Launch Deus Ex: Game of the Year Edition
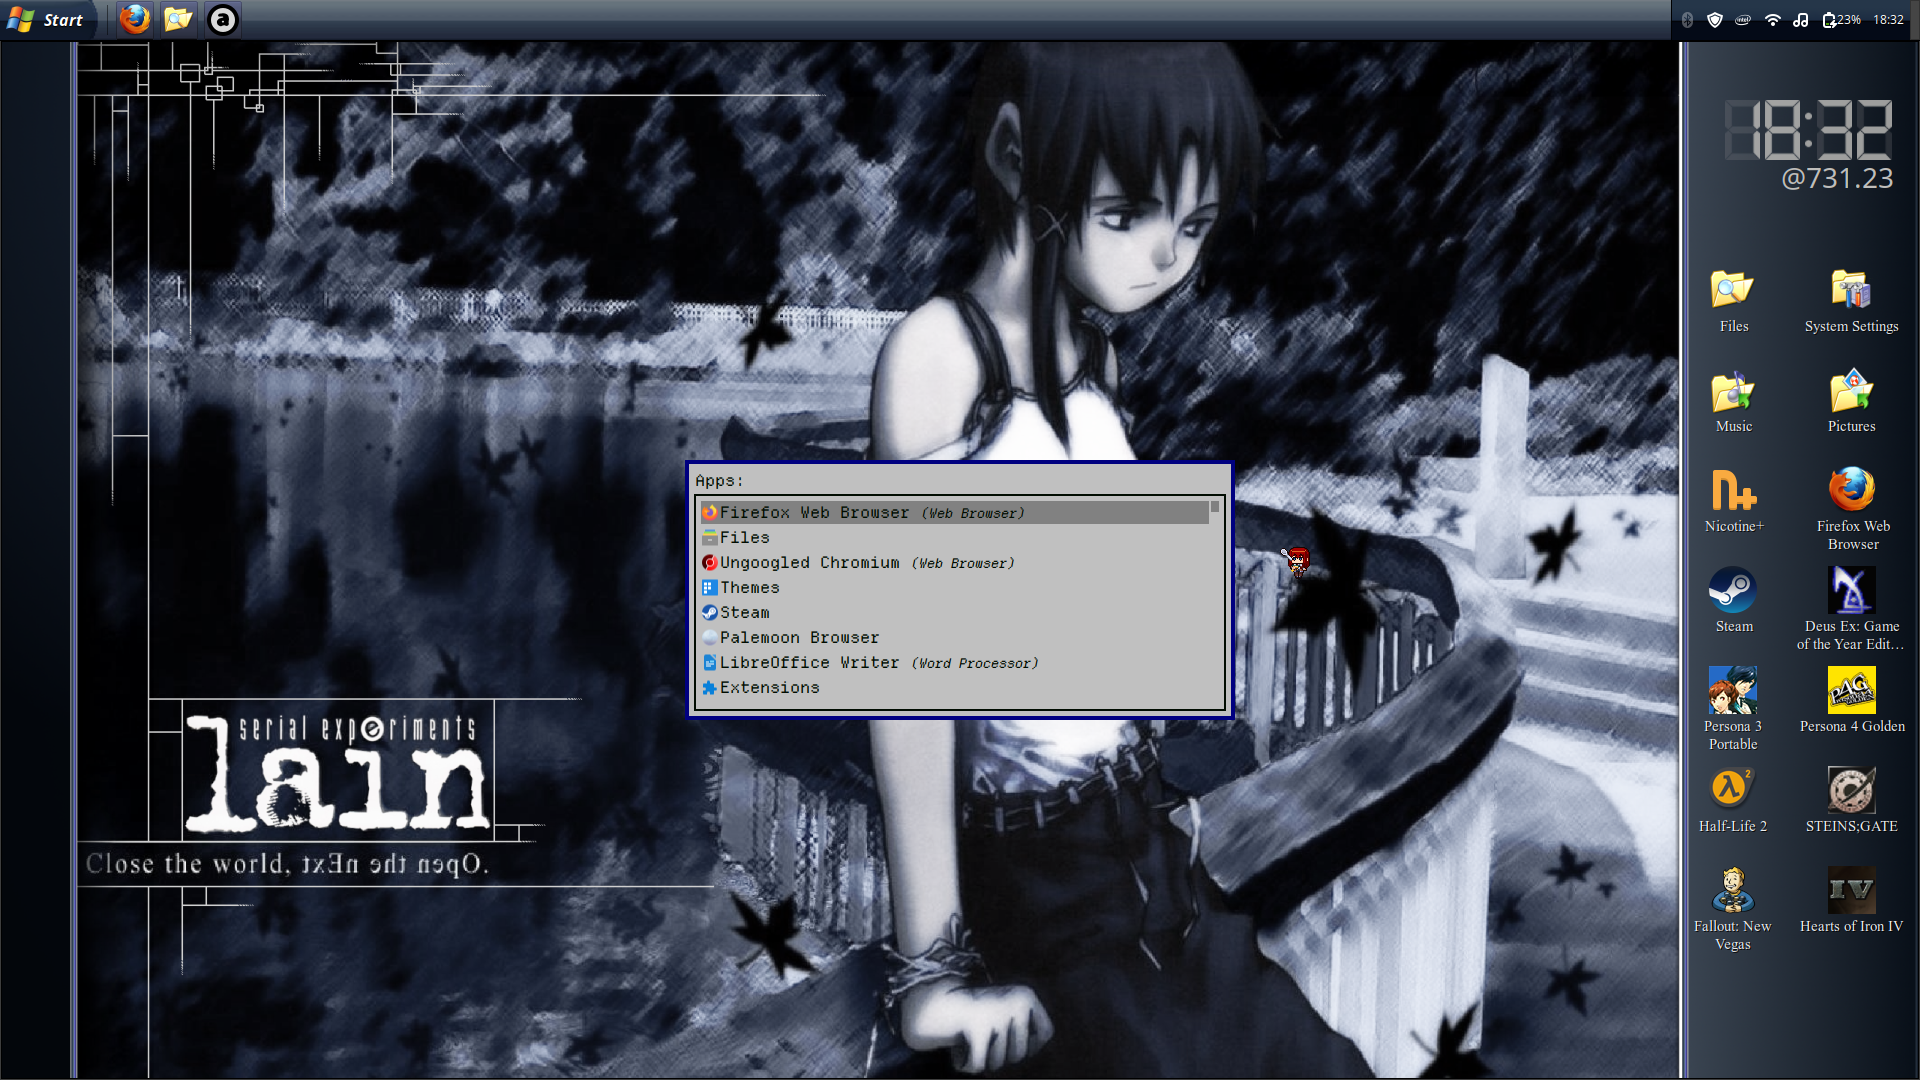Screen dimensions: 1920x1080 [1851, 609]
